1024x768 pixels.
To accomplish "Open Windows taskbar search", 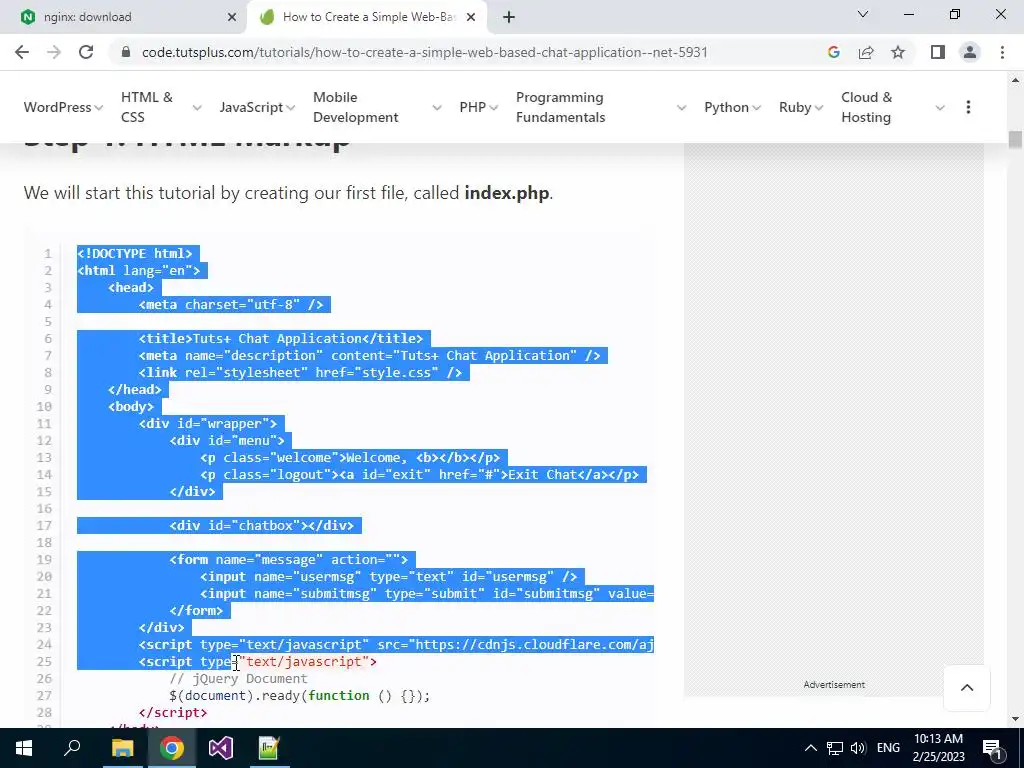I will [72, 748].
